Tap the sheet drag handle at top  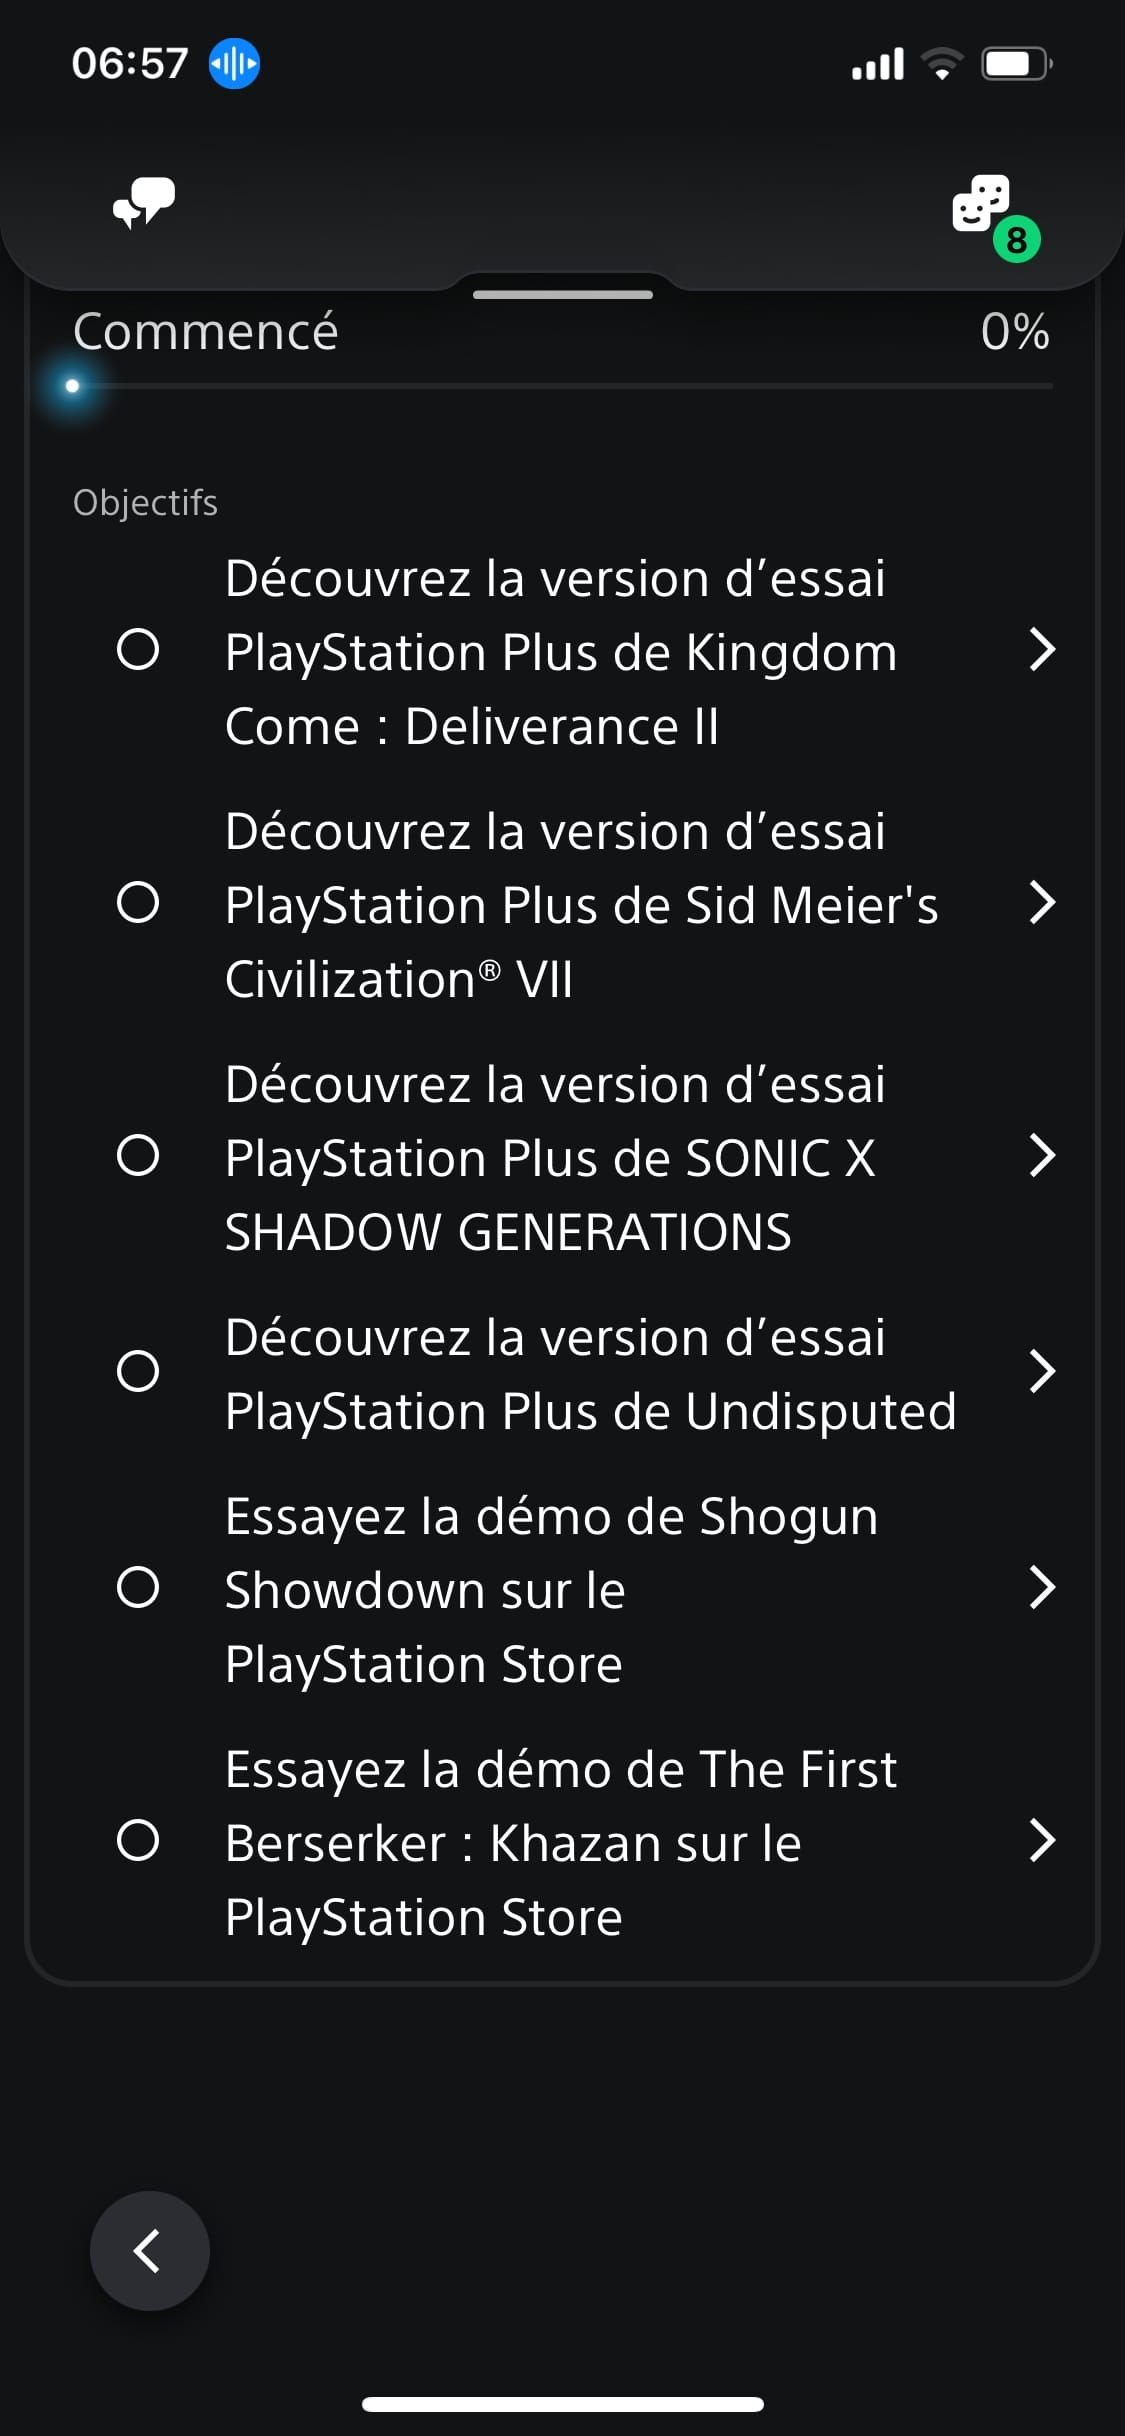(563, 294)
